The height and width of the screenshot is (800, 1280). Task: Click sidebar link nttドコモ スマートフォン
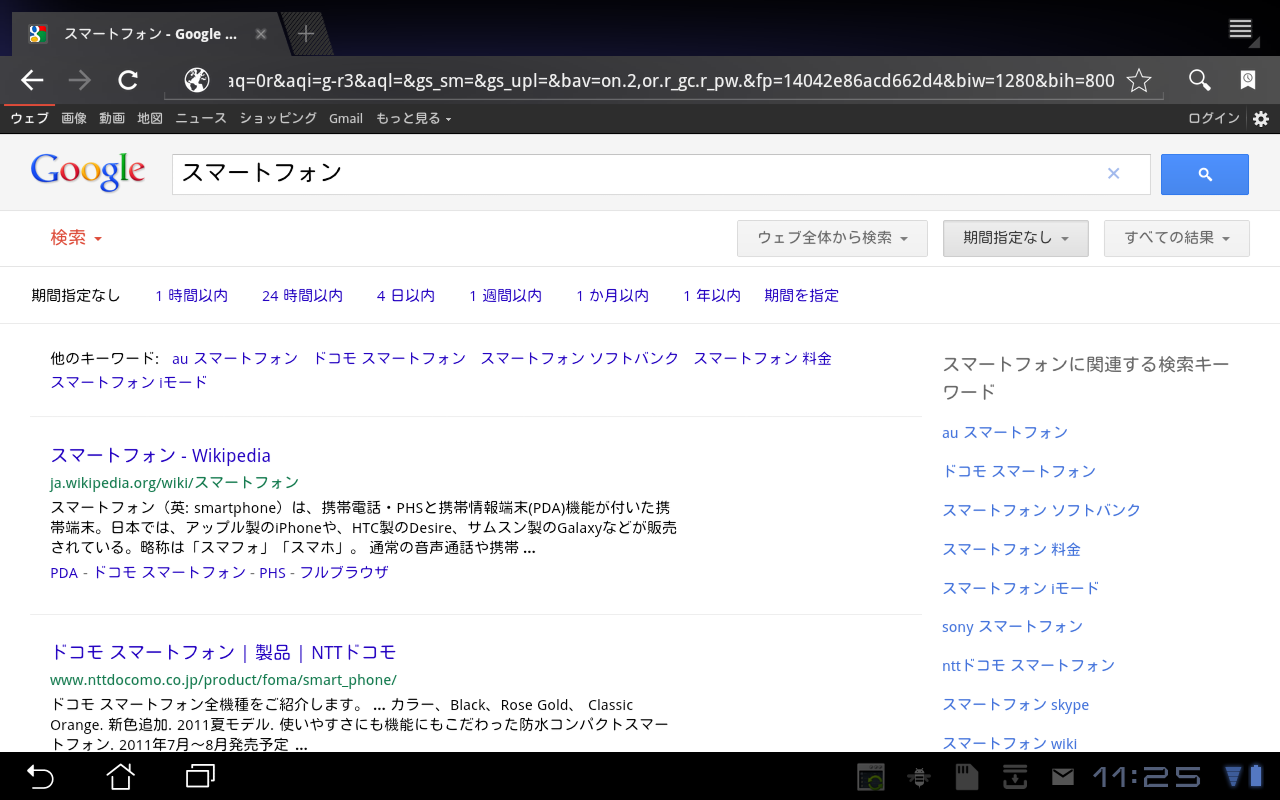[x=1028, y=665]
